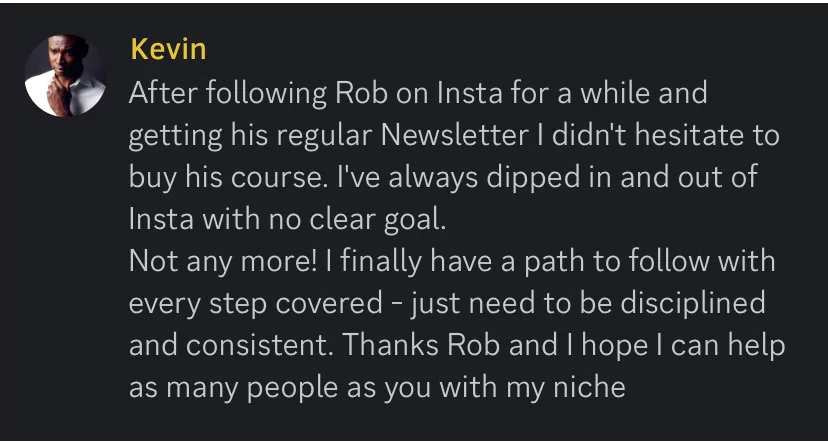Viewport: 828px width, 444px height.
Task: Open the Kevin username in yellow
Action: pos(168,49)
